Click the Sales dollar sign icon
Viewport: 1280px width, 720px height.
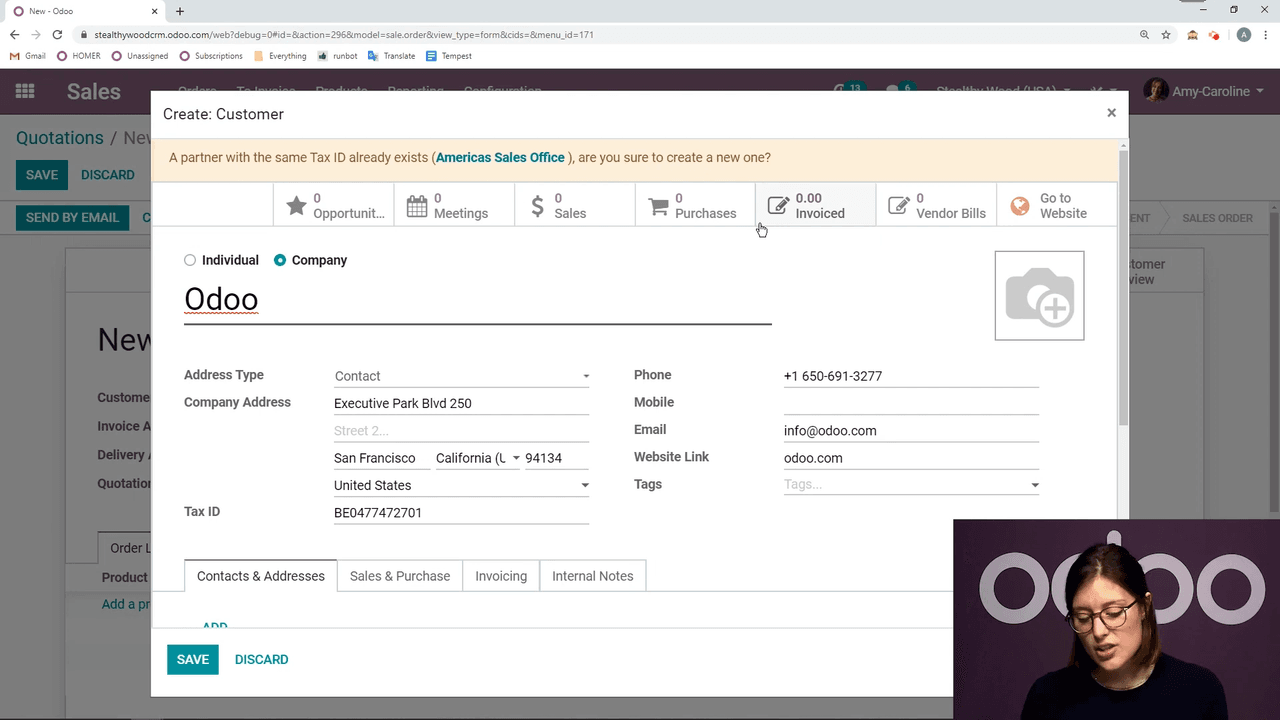point(538,206)
